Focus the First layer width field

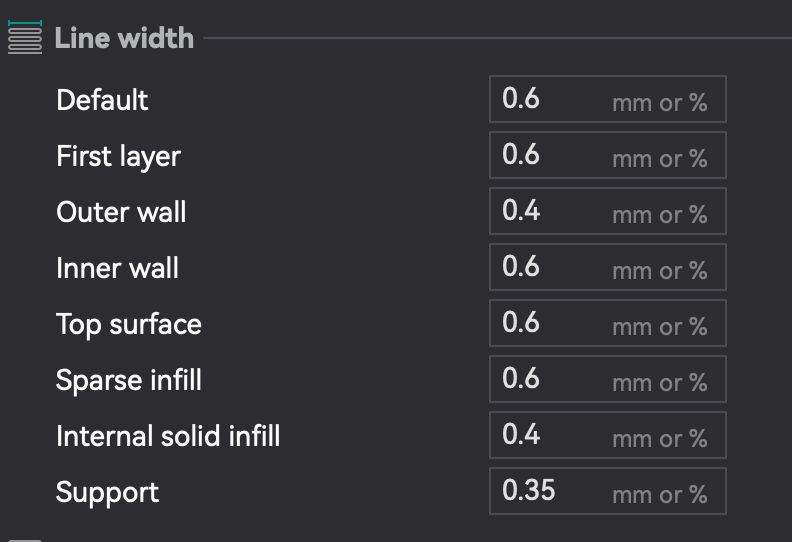click(x=550, y=155)
